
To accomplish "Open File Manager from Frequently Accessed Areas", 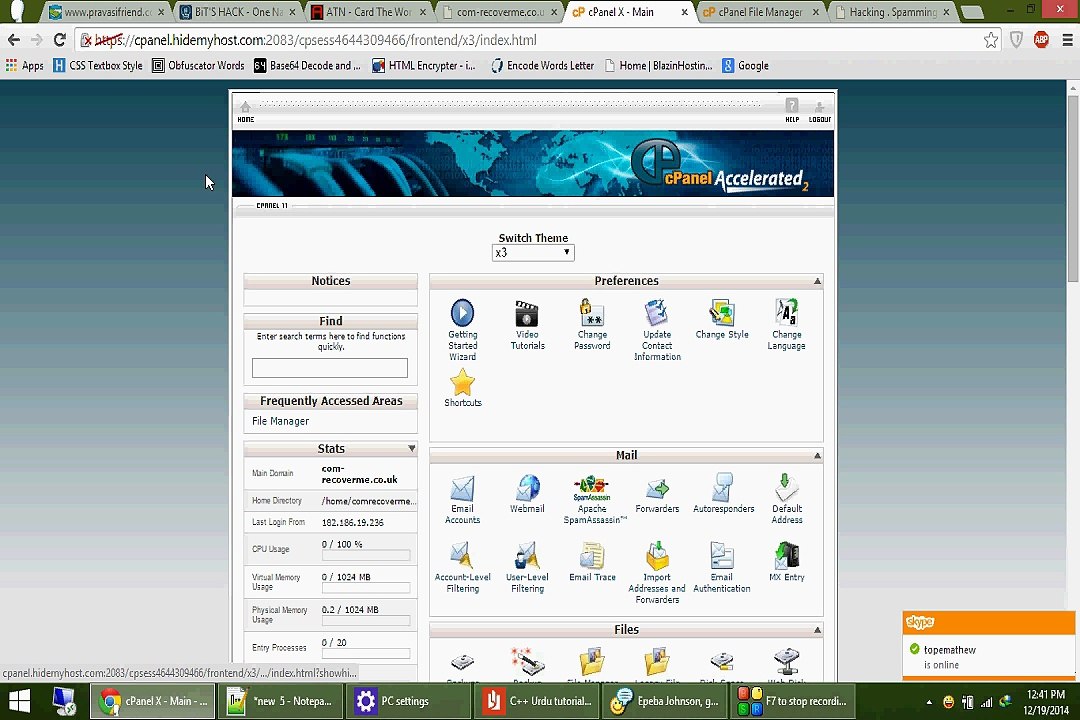I will 280,421.
